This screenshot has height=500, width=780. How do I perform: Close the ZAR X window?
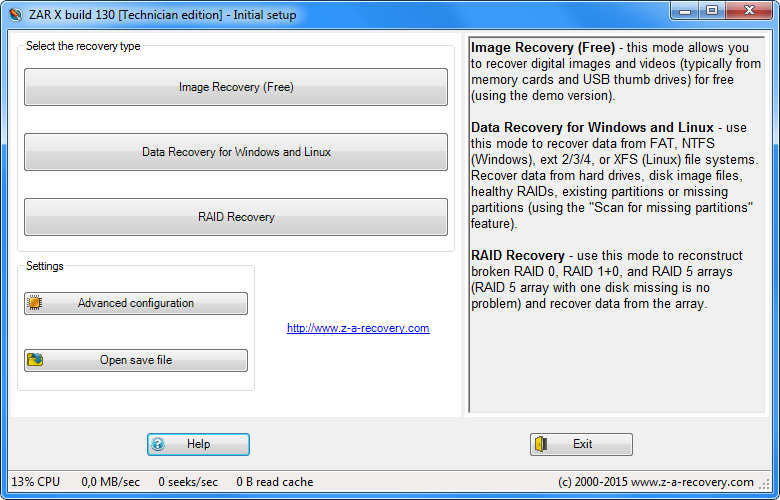[x=749, y=11]
